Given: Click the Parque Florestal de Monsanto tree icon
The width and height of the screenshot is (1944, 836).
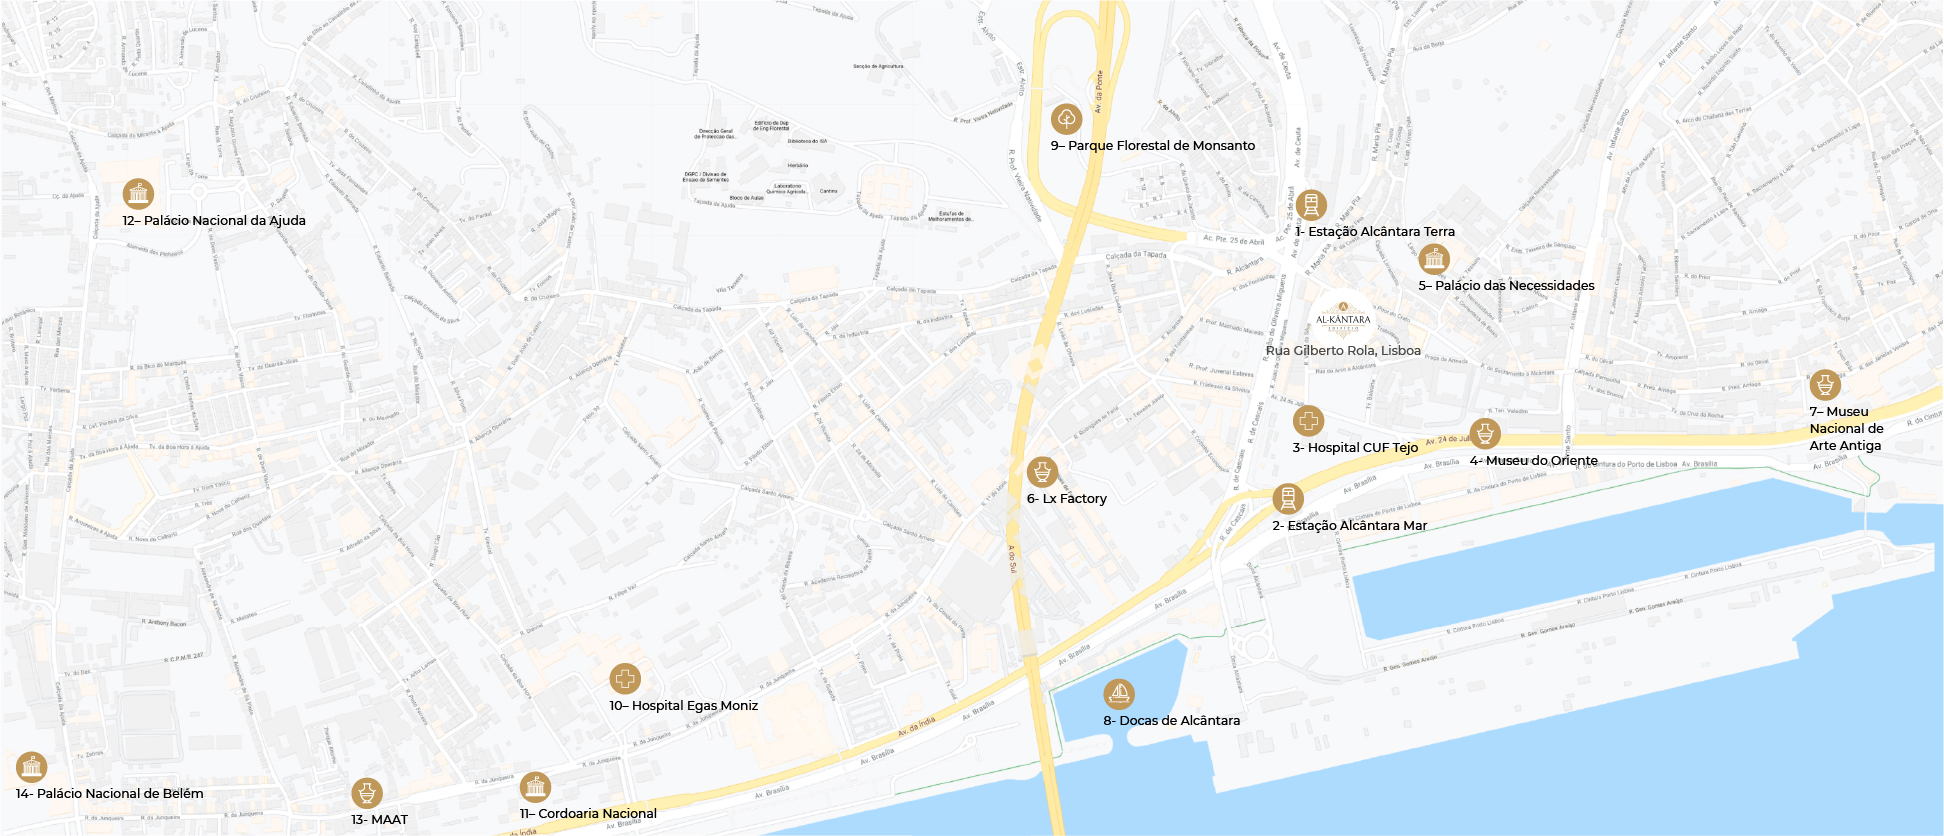Looking at the screenshot, I should tap(1067, 119).
